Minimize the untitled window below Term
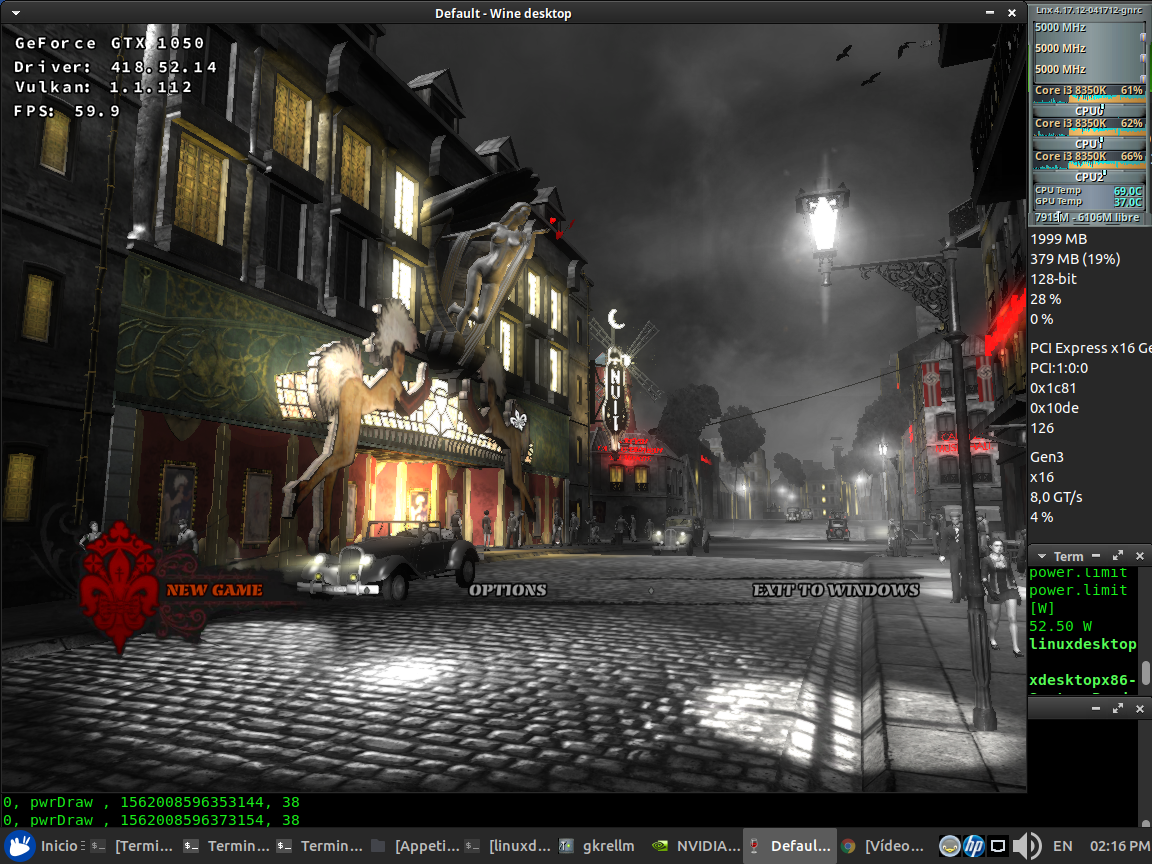The image size is (1152, 864). click(1095, 708)
